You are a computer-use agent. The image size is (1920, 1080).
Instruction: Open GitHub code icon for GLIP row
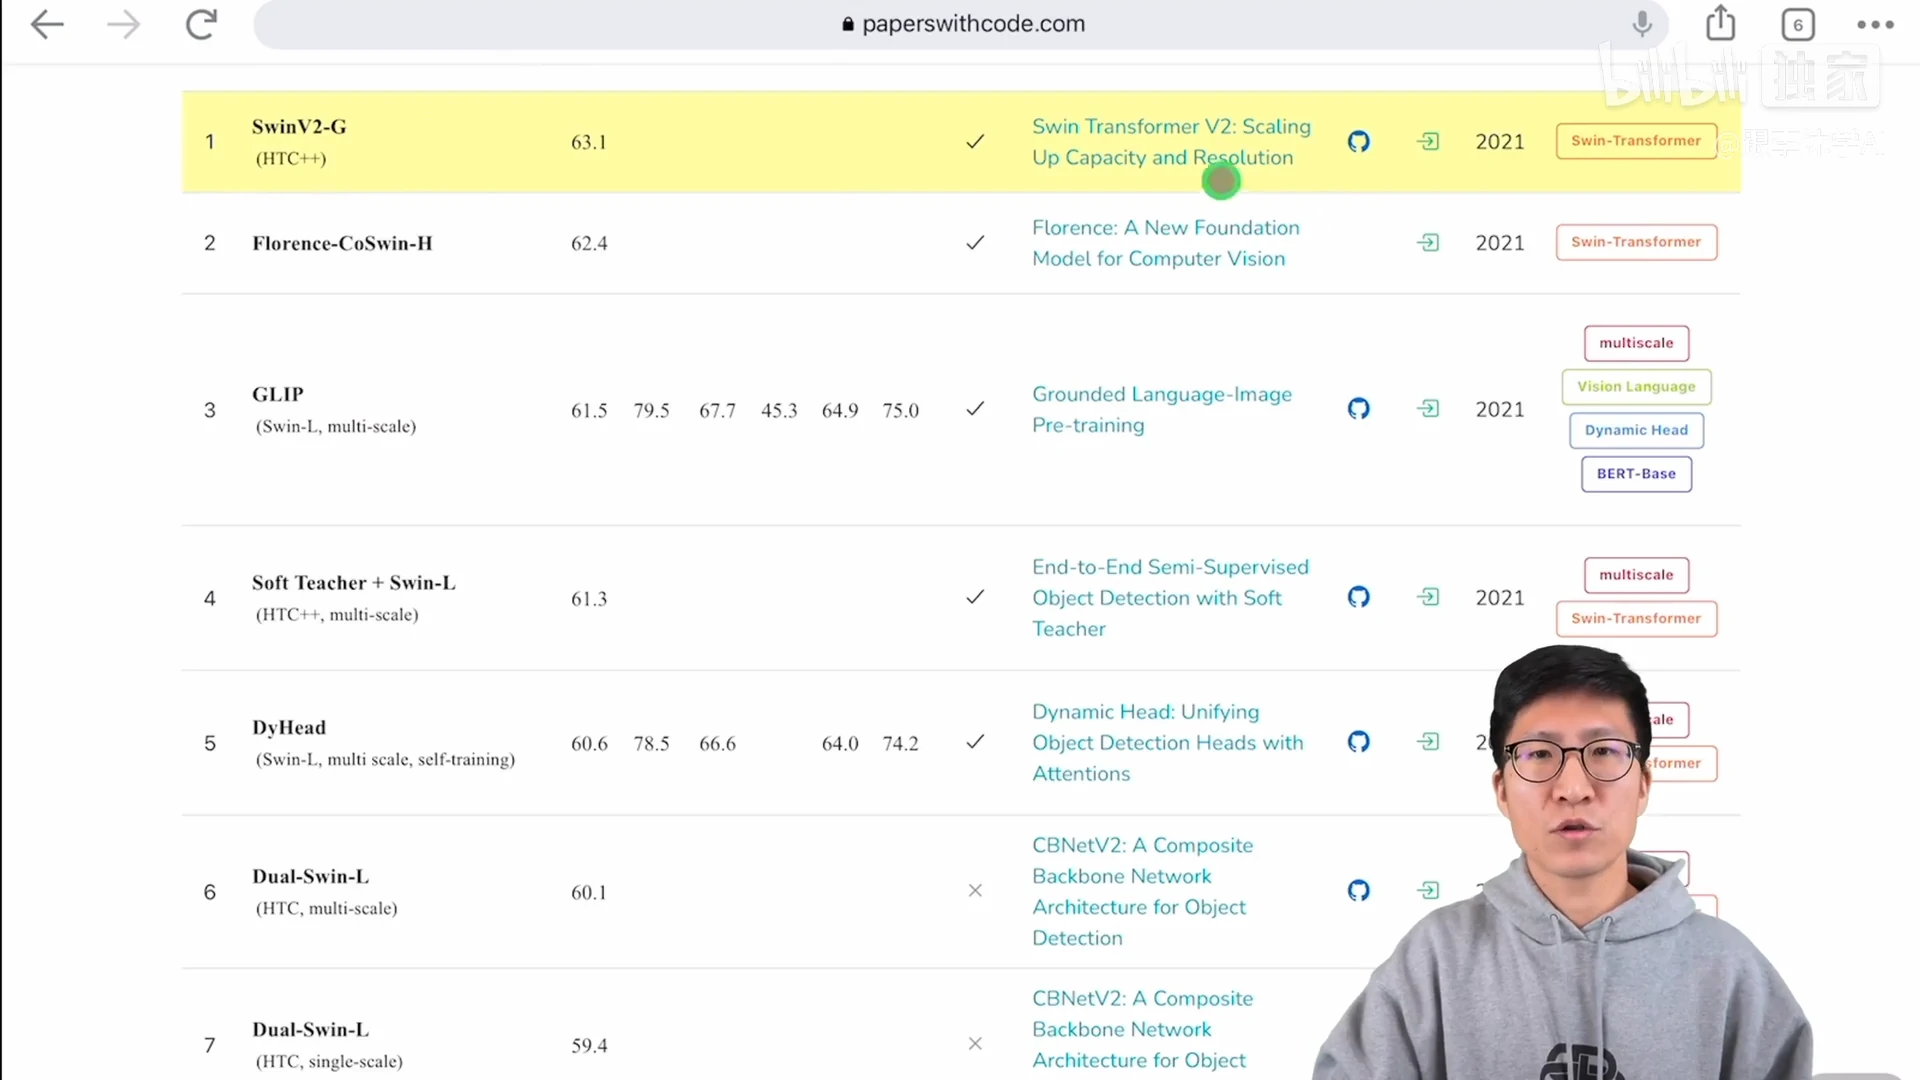(1358, 409)
